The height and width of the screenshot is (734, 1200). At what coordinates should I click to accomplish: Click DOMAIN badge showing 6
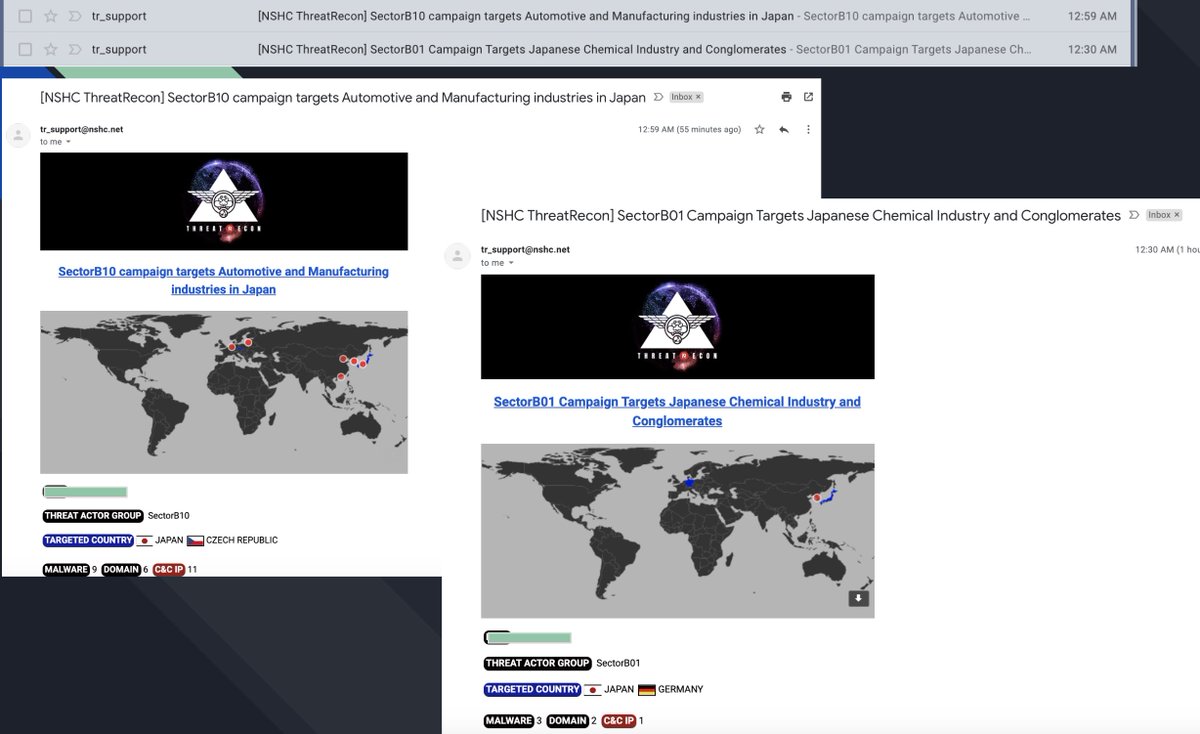coord(120,569)
